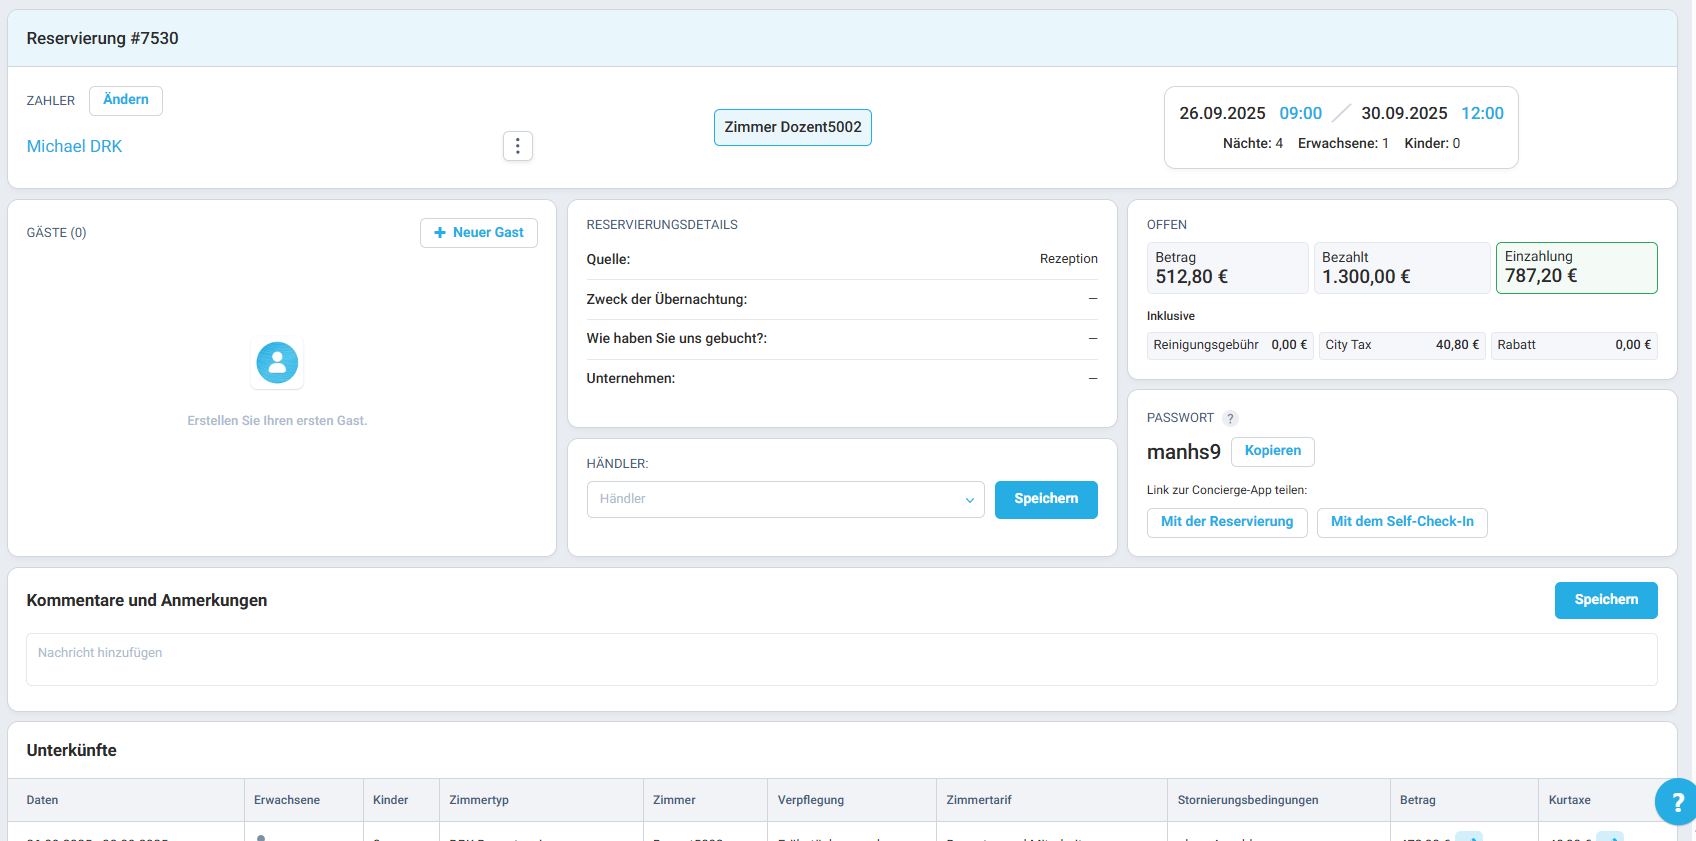Click the Nachricht hinzufügen comment field
1696x841 pixels.
tap(840, 659)
